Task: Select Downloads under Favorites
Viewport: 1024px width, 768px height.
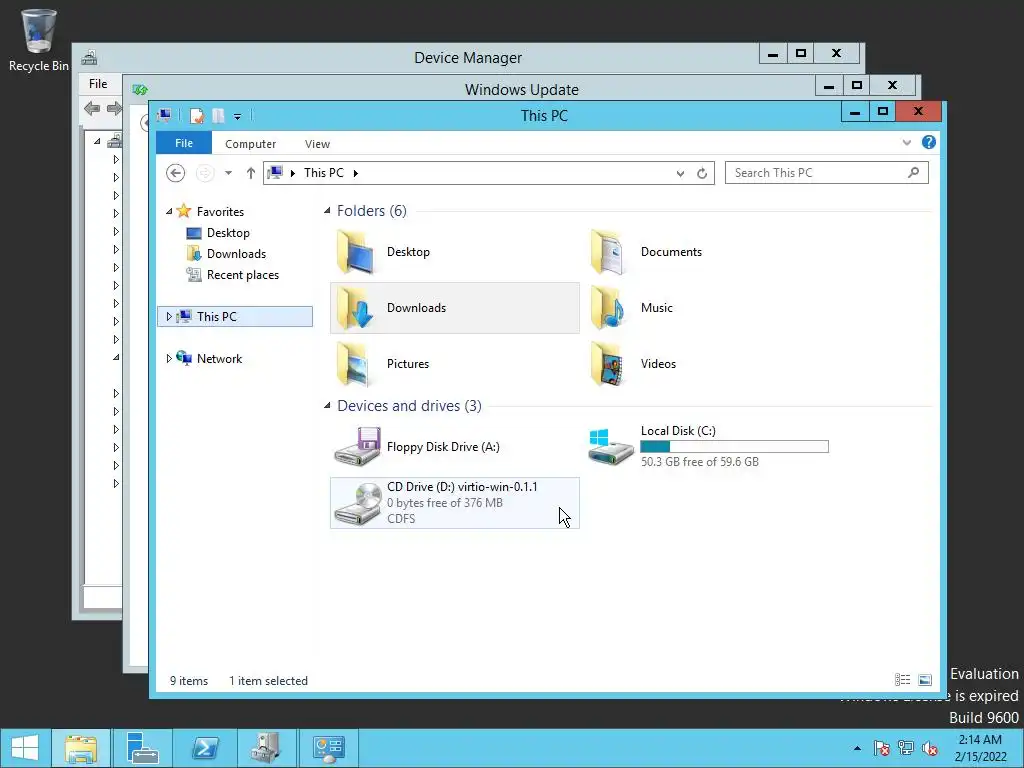Action: click(236, 254)
